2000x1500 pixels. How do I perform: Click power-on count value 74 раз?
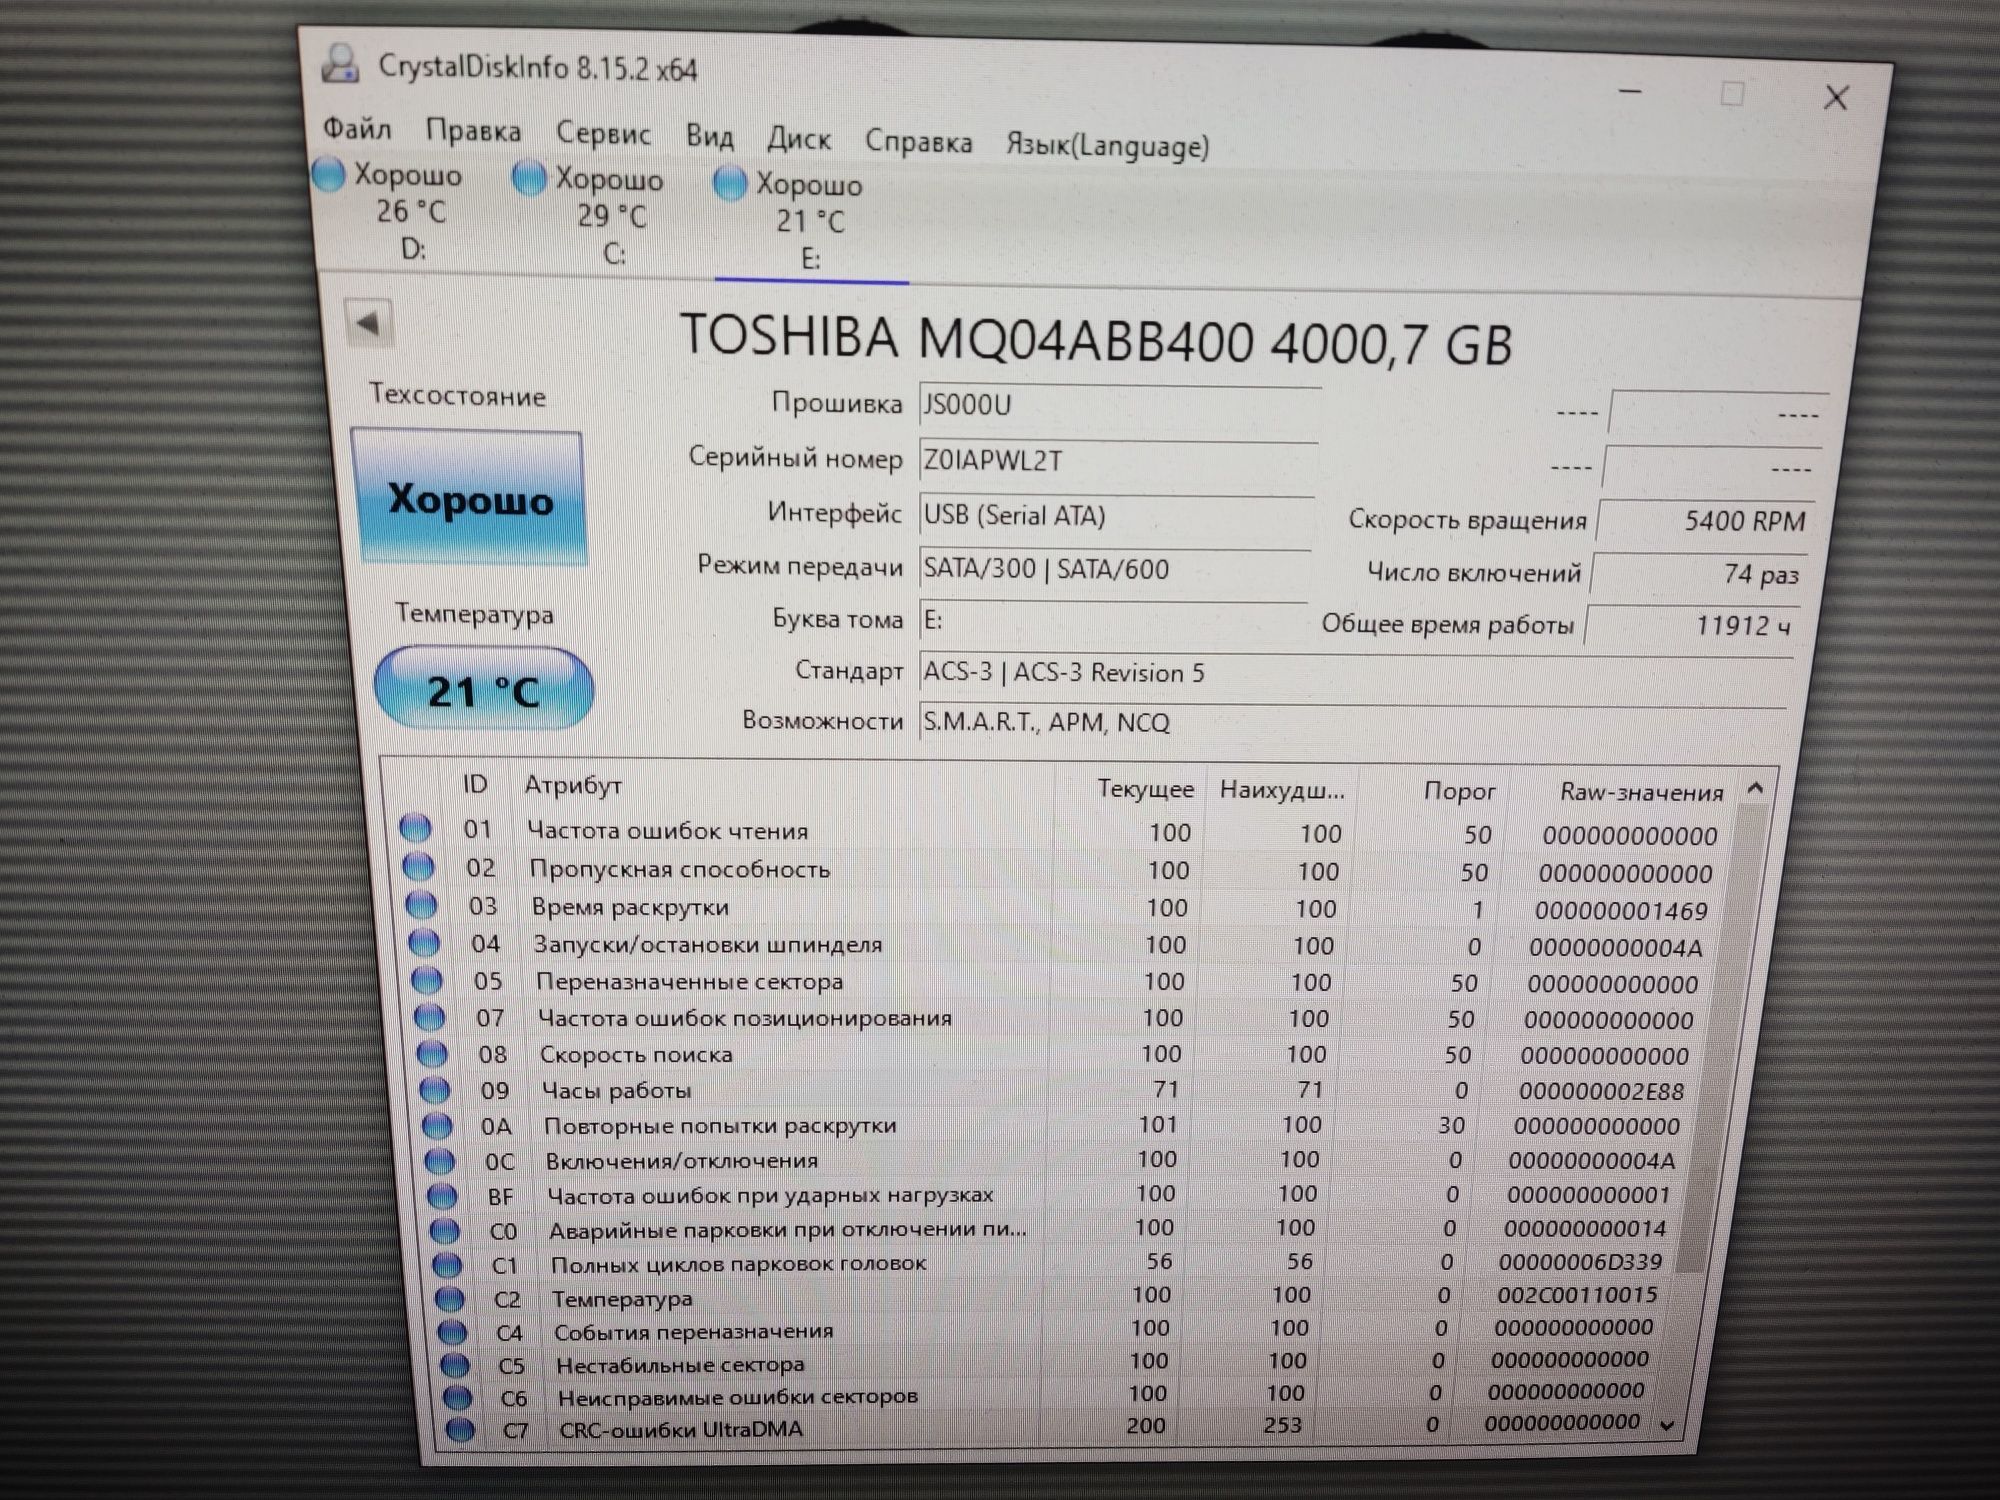1700,574
